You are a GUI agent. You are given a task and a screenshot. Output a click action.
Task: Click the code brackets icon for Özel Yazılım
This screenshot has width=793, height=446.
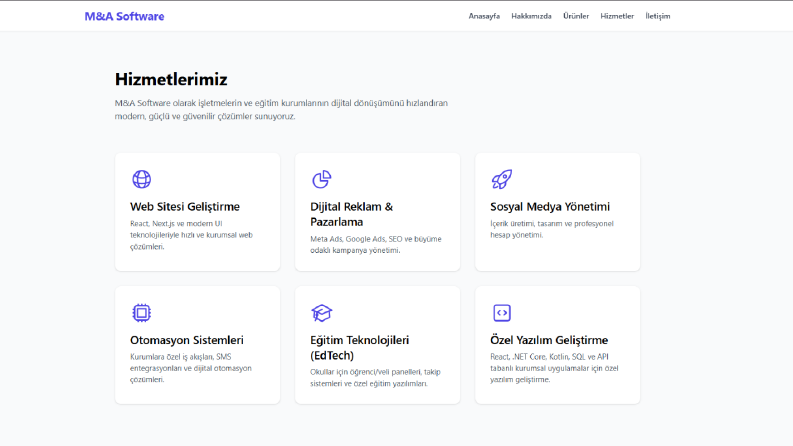click(502, 313)
